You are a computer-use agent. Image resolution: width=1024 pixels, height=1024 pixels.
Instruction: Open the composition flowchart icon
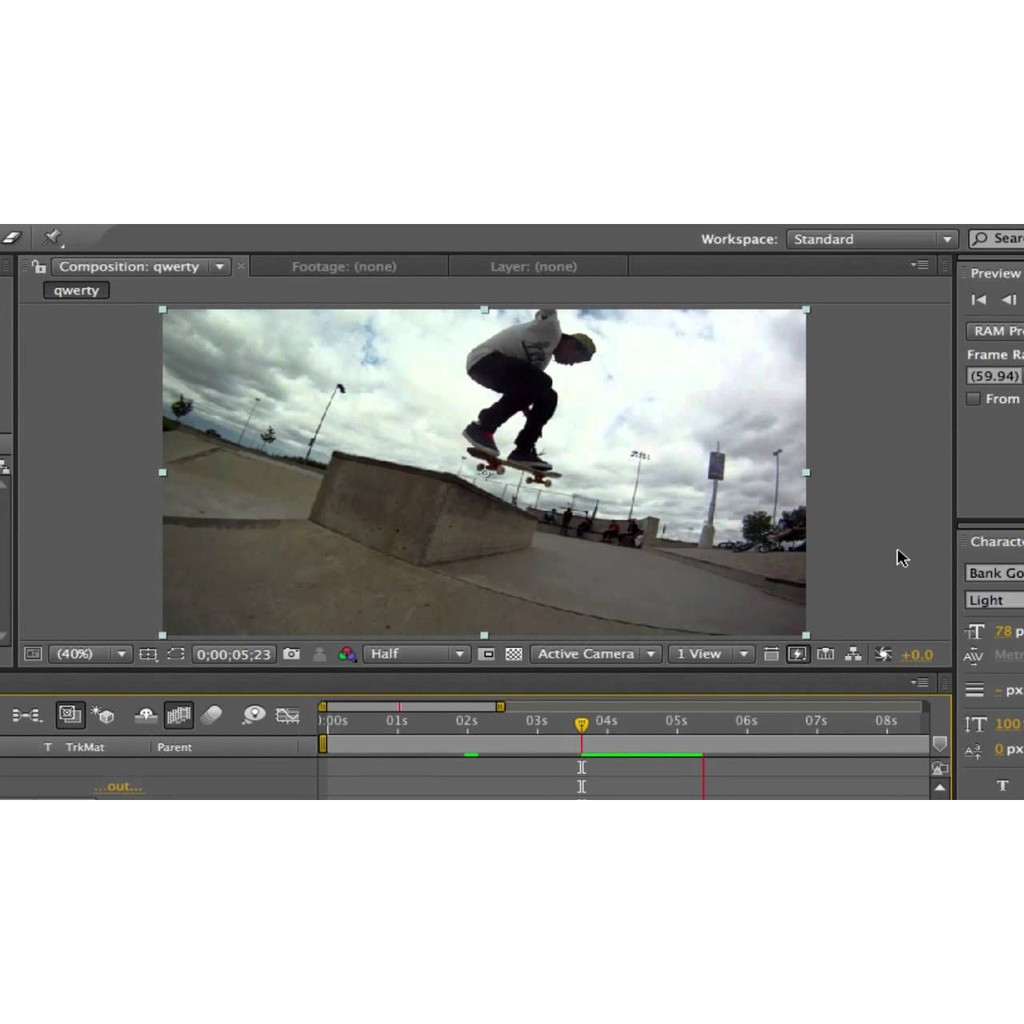(853, 654)
